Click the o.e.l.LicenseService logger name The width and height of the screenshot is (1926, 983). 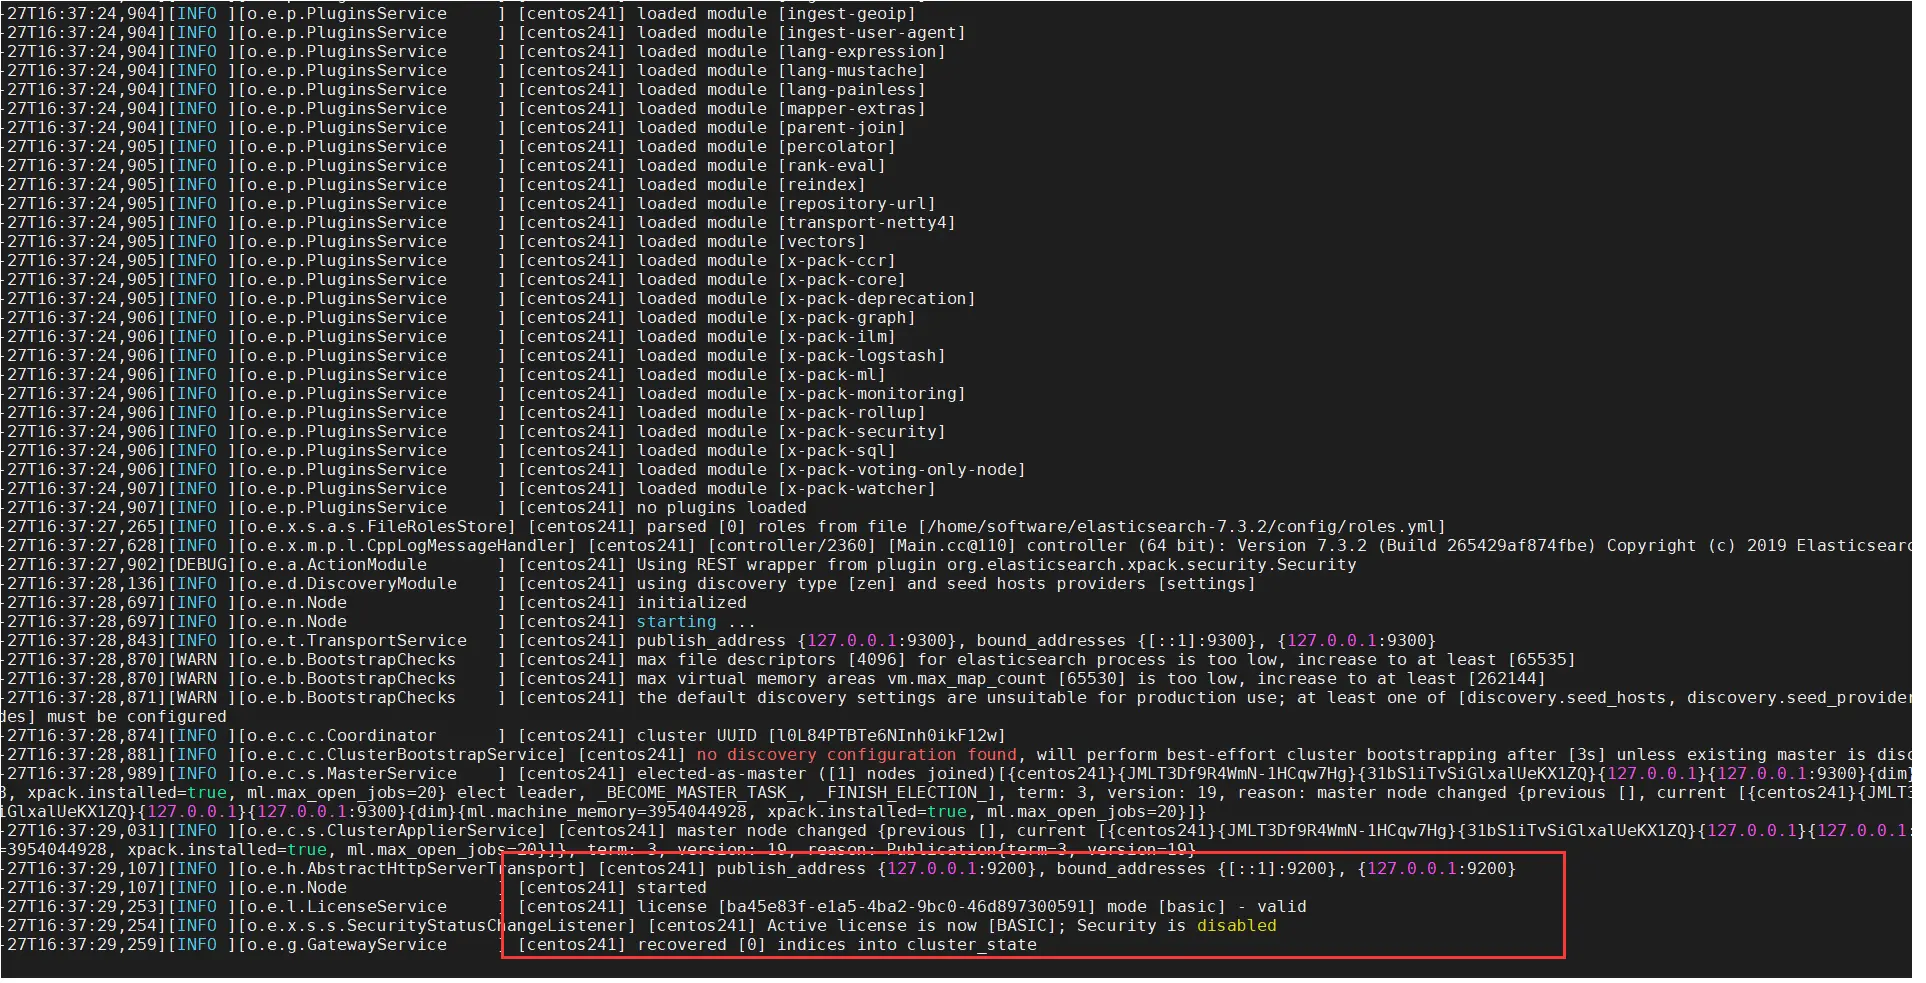coord(347,907)
